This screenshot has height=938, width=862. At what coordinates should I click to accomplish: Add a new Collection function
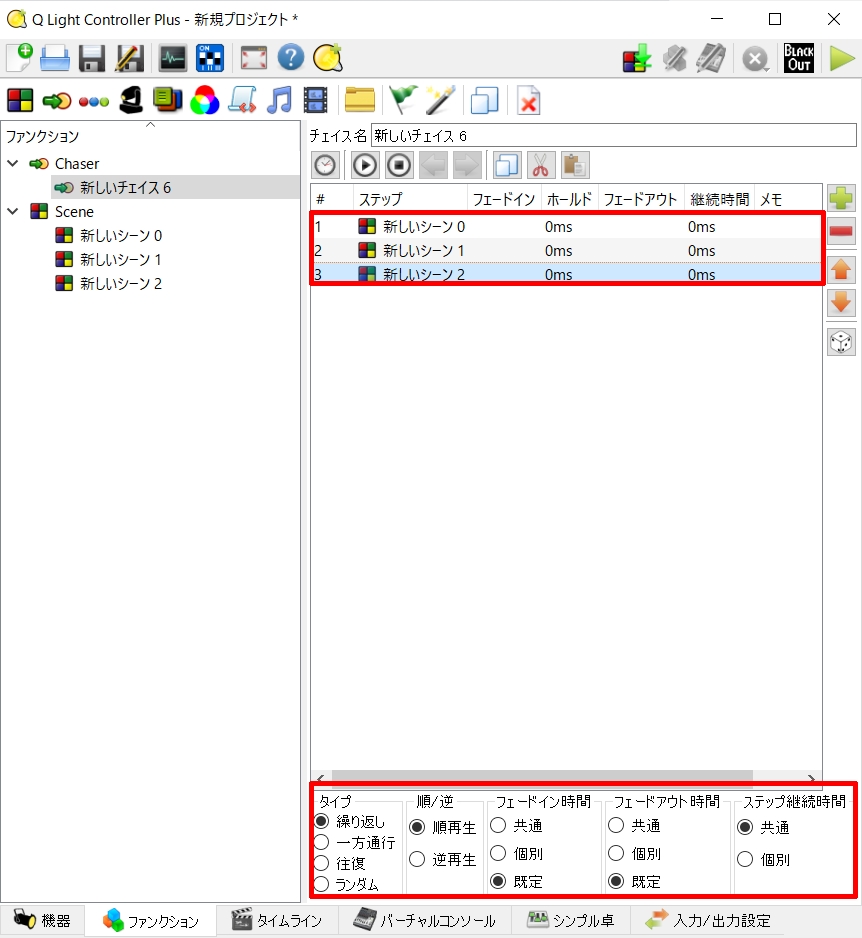[167, 100]
